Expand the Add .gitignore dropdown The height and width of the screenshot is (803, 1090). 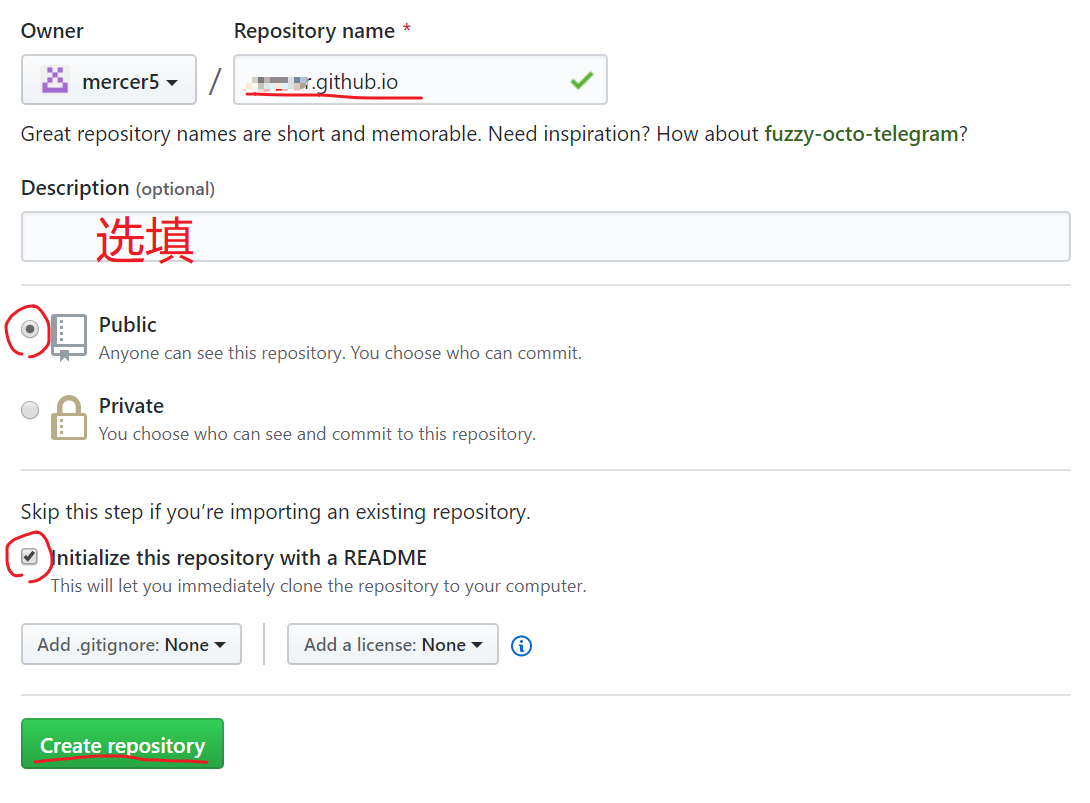(x=131, y=645)
